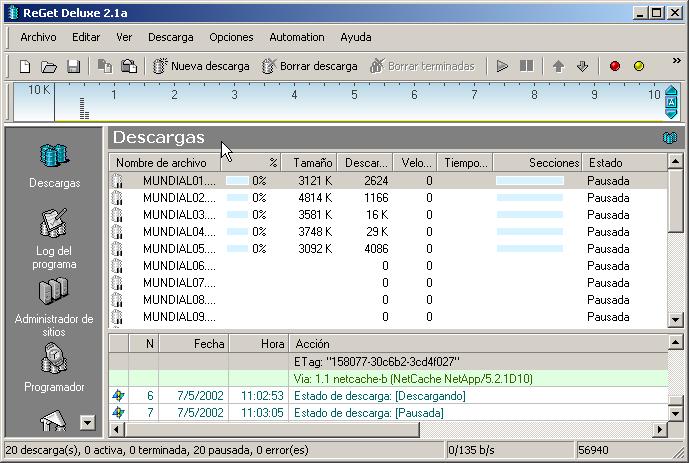Move download up with the arrow icon
689x463 pixels.
tap(559, 67)
